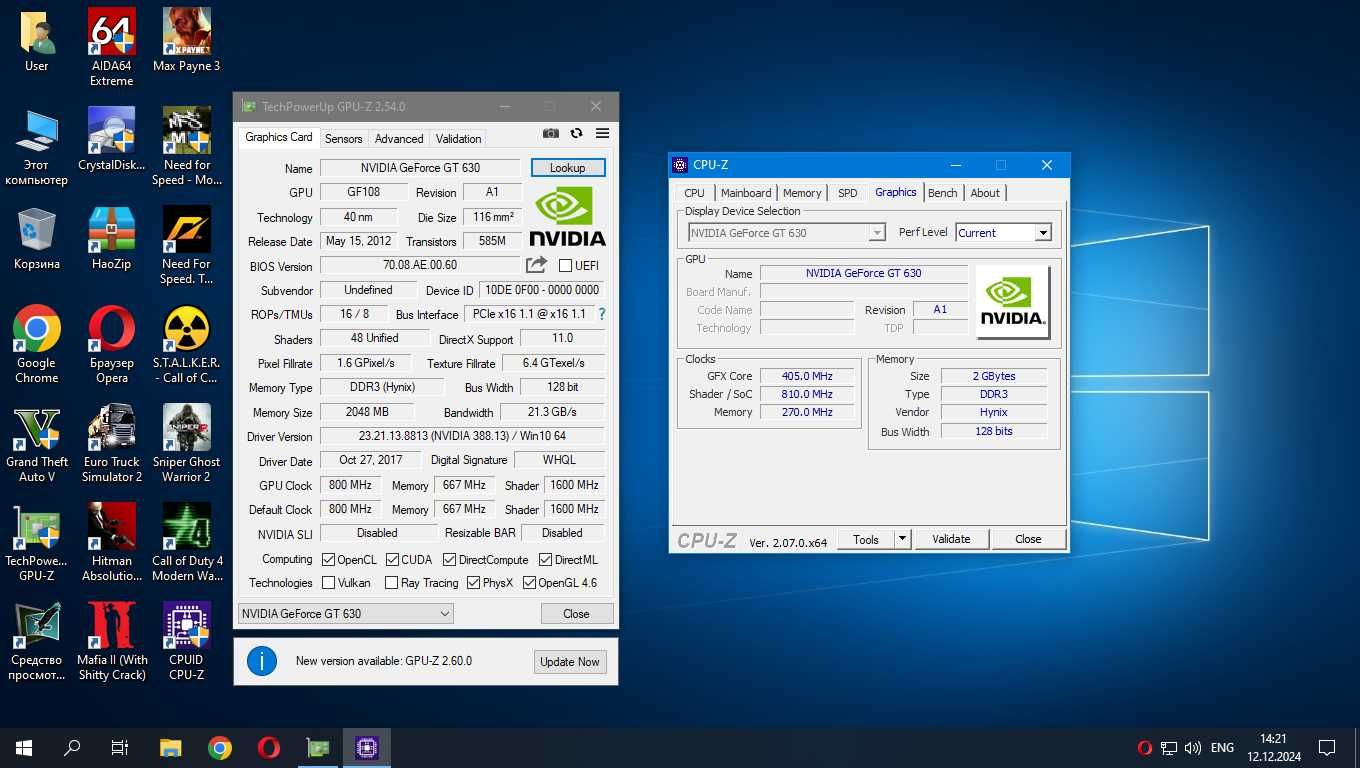Switch to Memory tab in CPU-Z
The height and width of the screenshot is (768, 1360).
[802, 193]
